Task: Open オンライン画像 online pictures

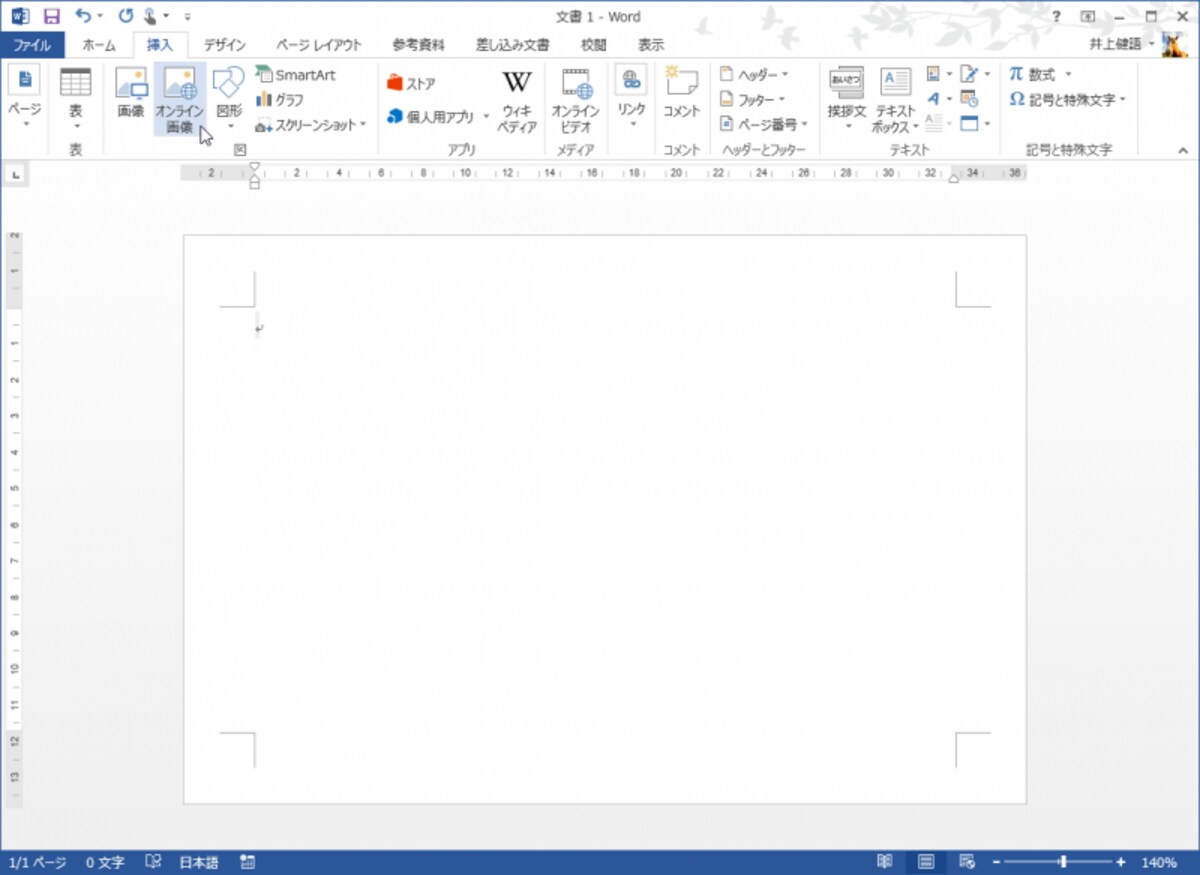Action: tap(180, 98)
